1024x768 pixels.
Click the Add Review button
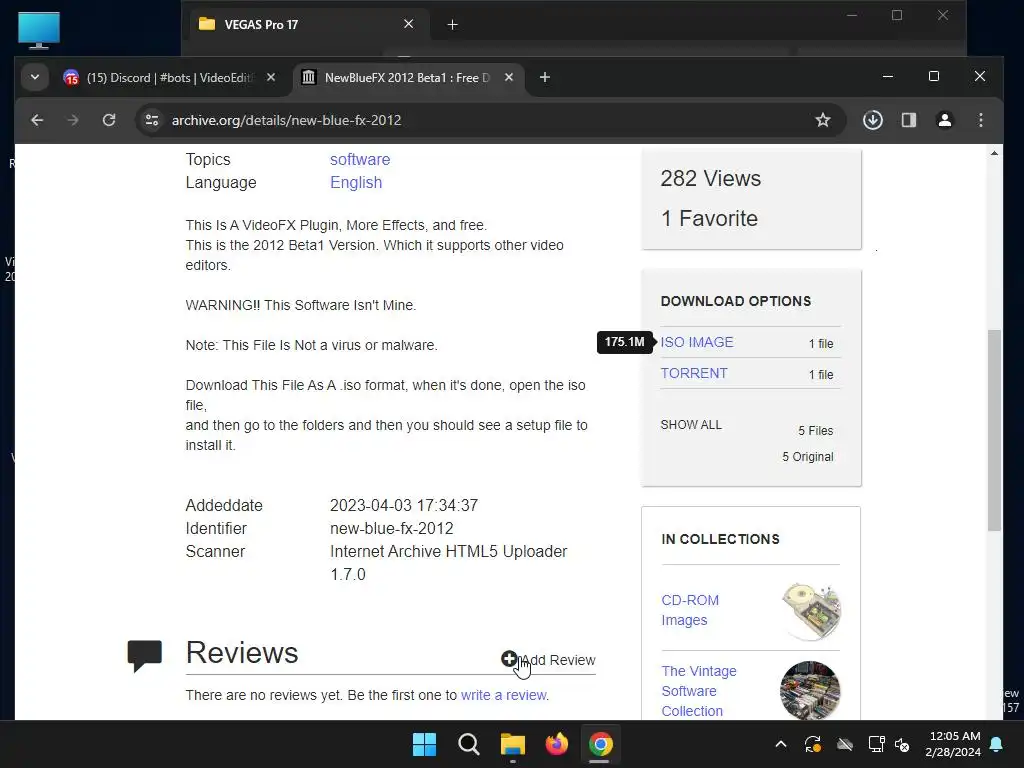tap(549, 660)
